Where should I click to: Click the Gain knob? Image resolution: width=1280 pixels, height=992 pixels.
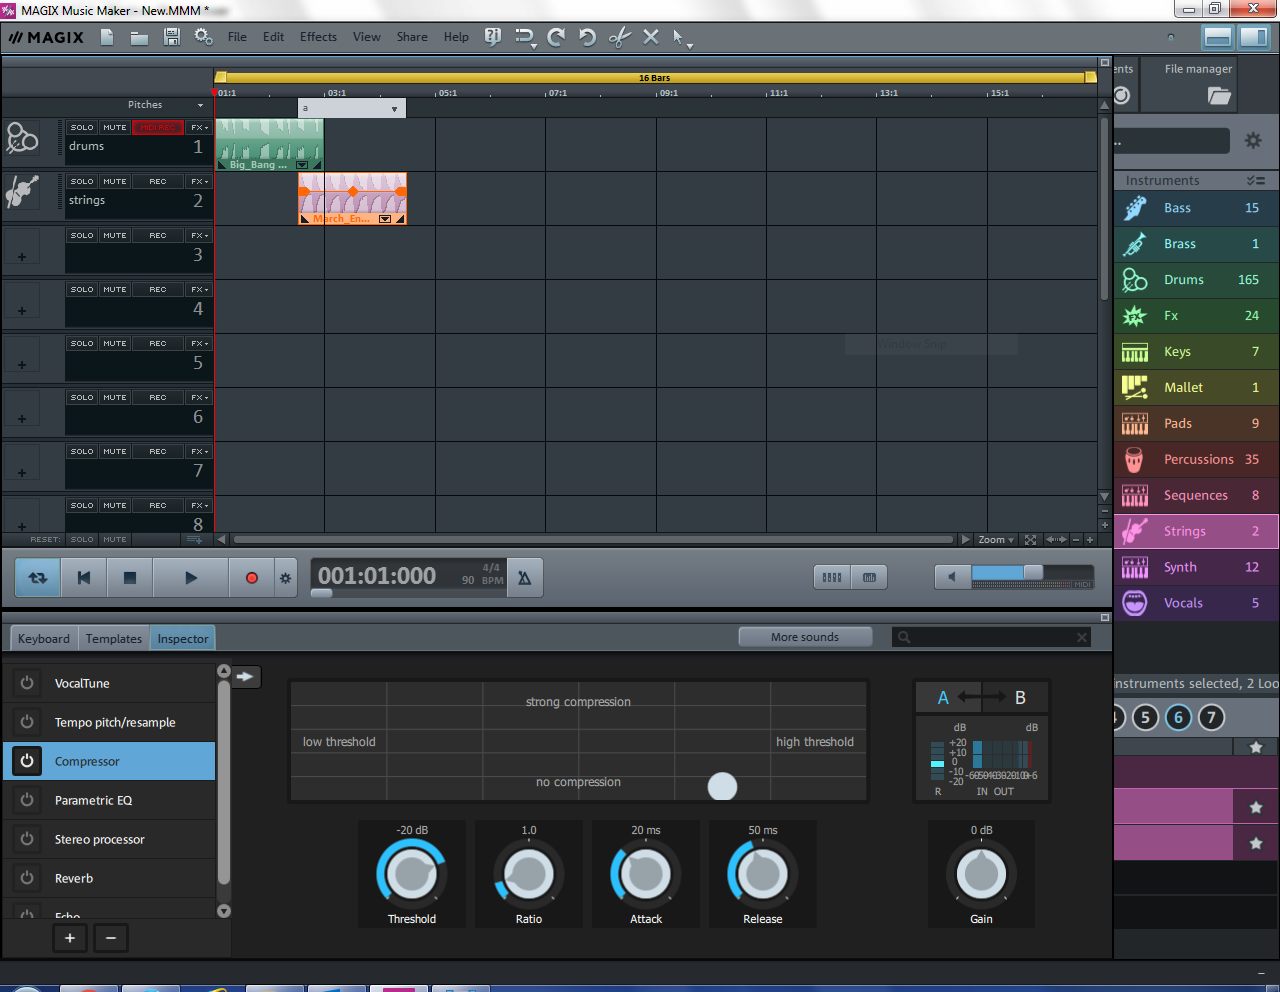coord(981,874)
